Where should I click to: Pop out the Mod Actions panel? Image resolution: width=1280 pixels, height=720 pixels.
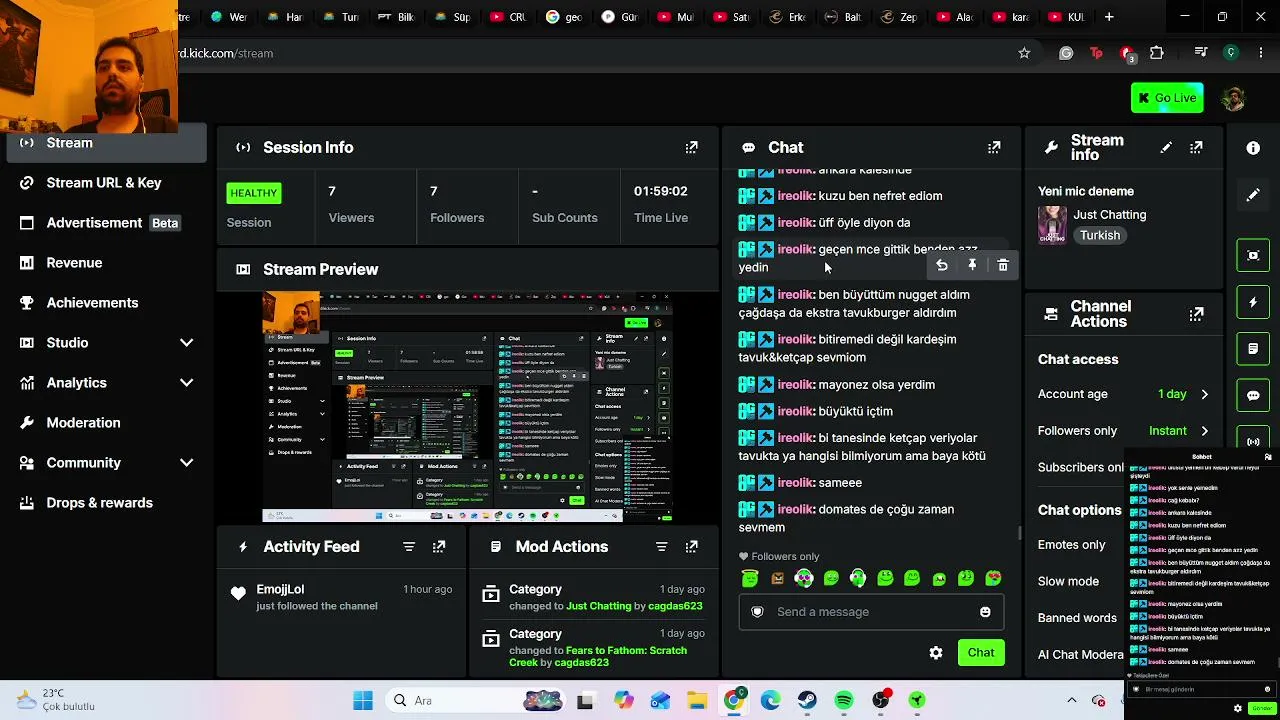coord(691,547)
